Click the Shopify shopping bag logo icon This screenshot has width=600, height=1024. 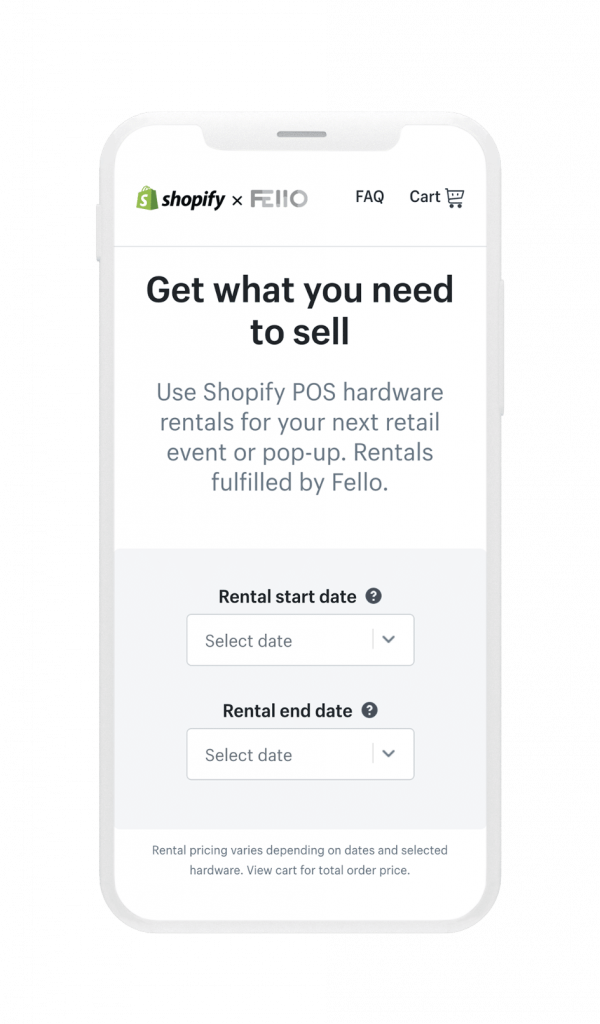(x=146, y=198)
